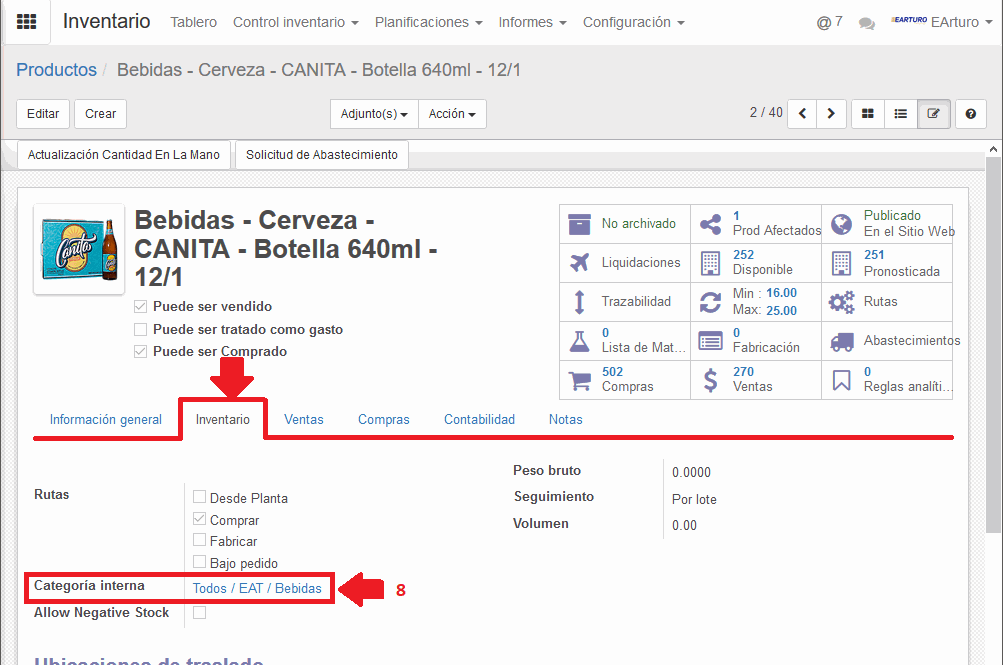Screen dimensions: 1003x665
Task: Toggle Desde Planta route checkbox
Action: (x=200, y=497)
